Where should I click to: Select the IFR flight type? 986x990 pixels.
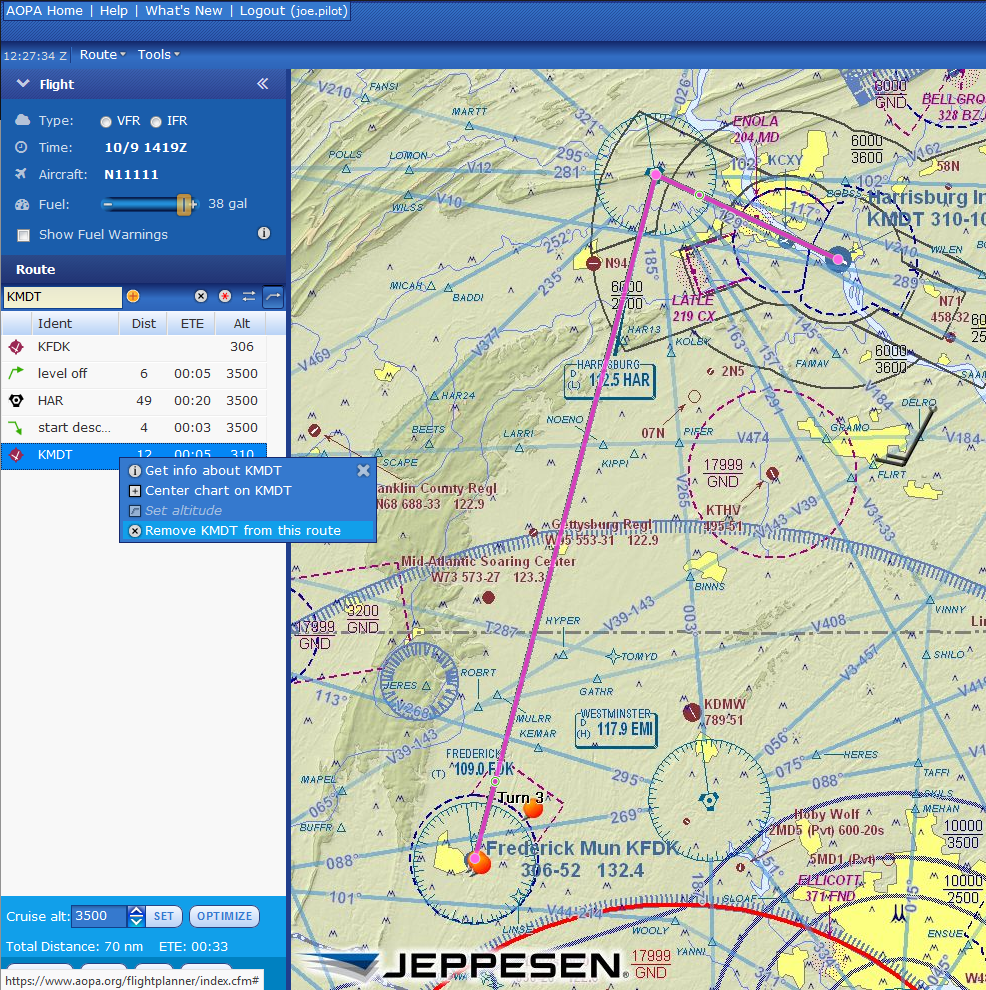point(156,121)
